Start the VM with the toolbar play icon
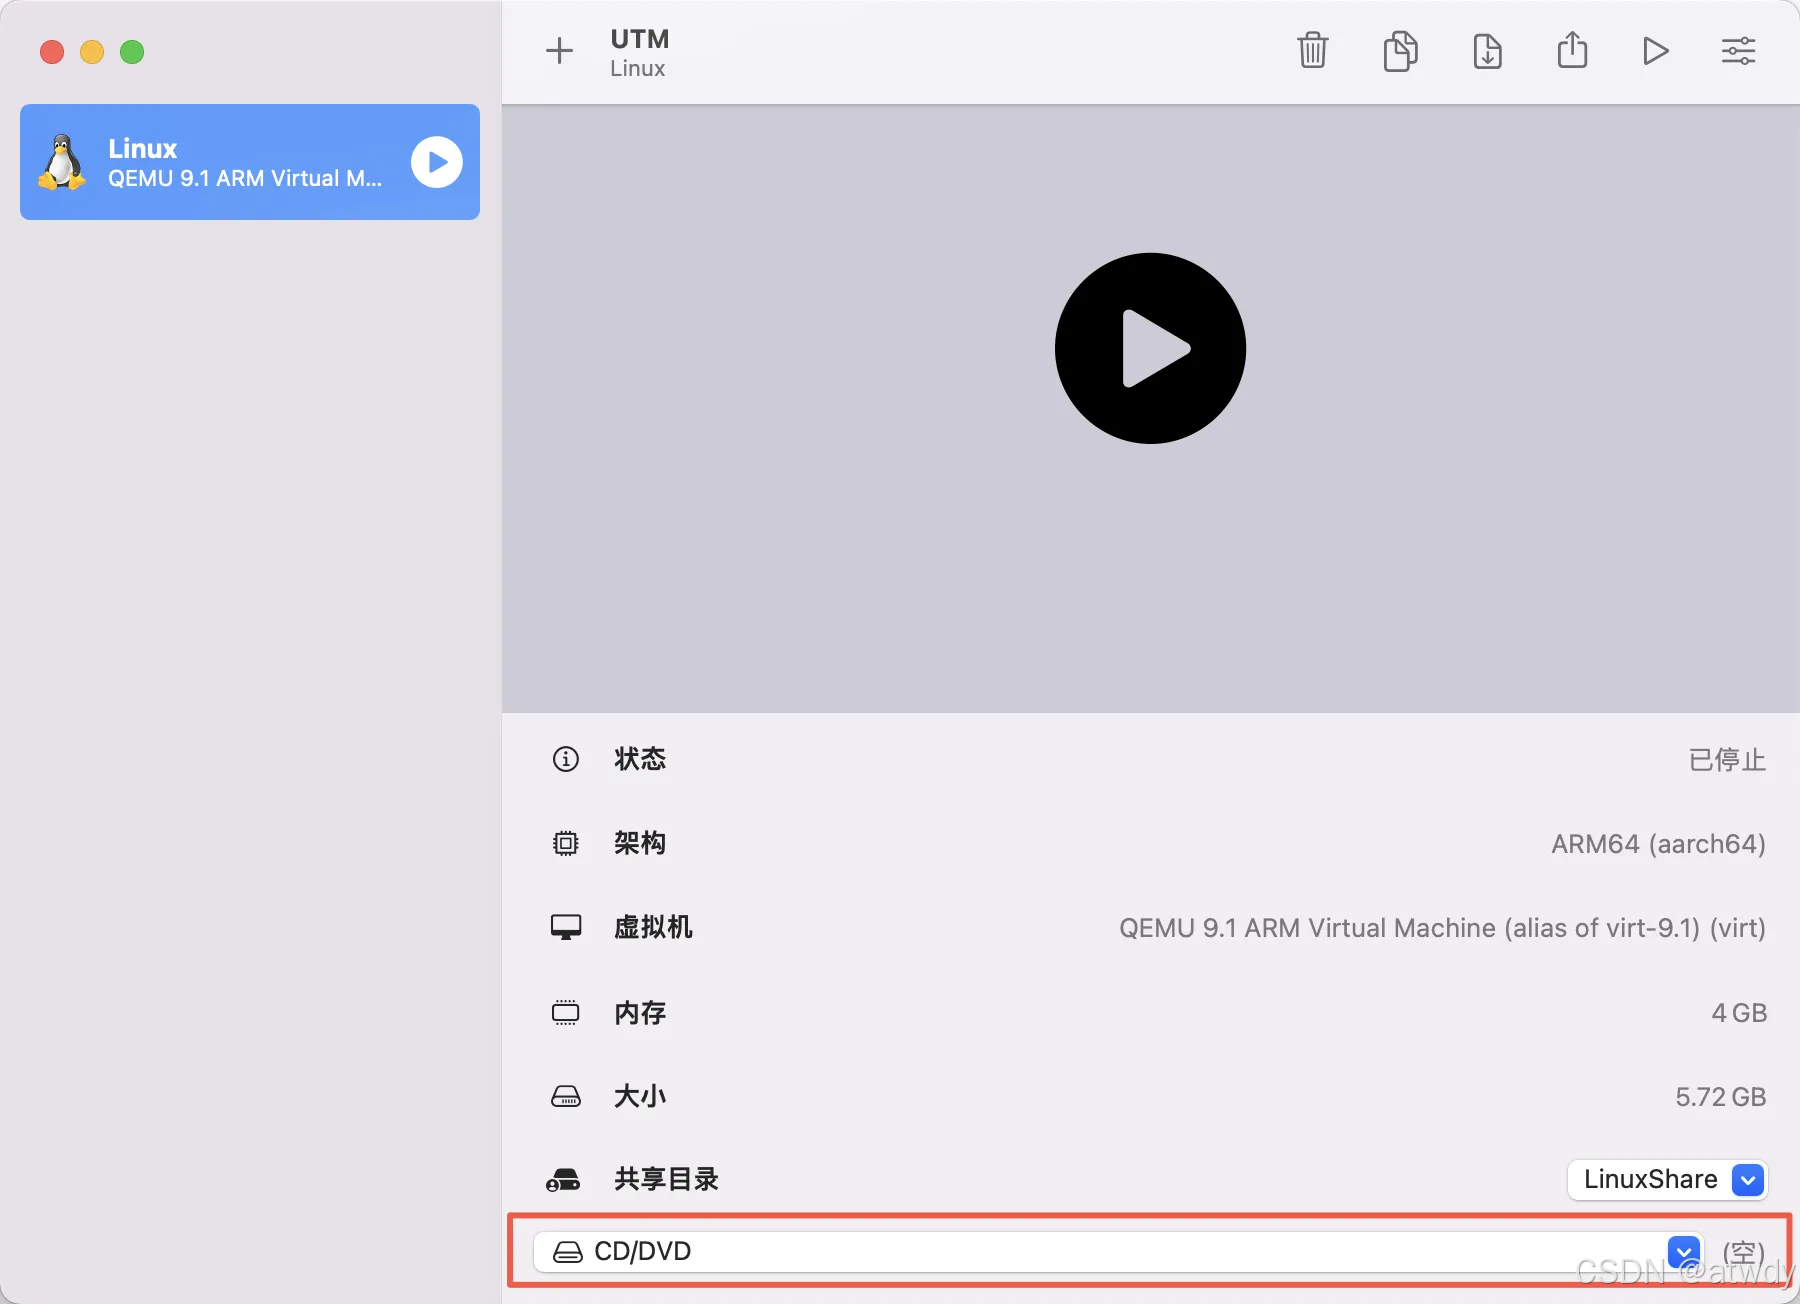The image size is (1800, 1304). tap(1655, 51)
